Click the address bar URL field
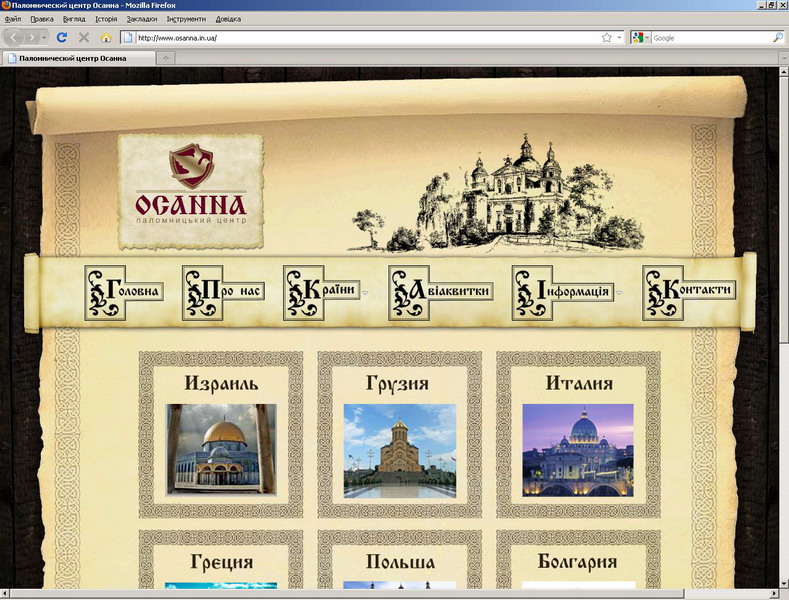 point(360,37)
